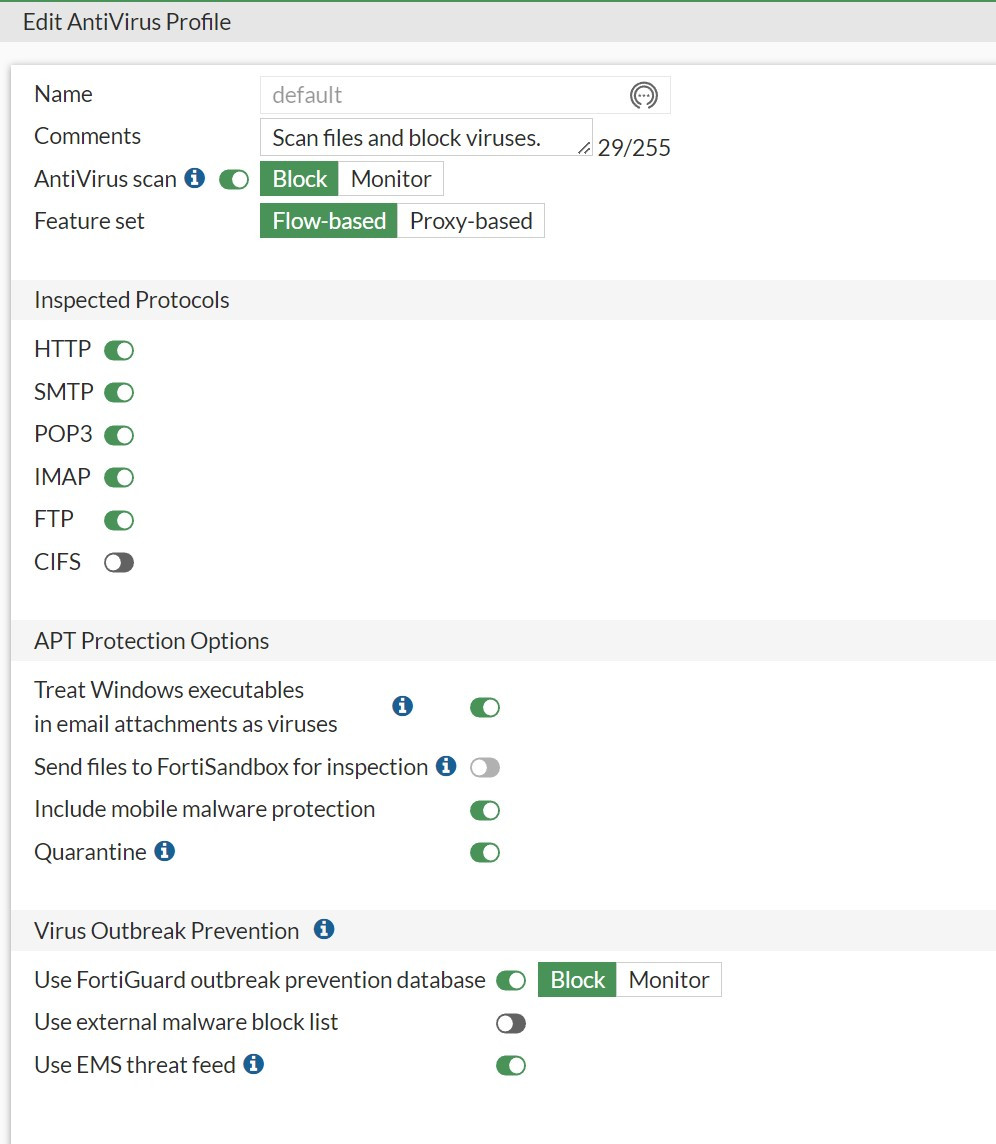Viewport: 996px width, 1144px height.
Task: Set AntiVirus scan mode to Monitor
Action: click(x=391, y=179)
